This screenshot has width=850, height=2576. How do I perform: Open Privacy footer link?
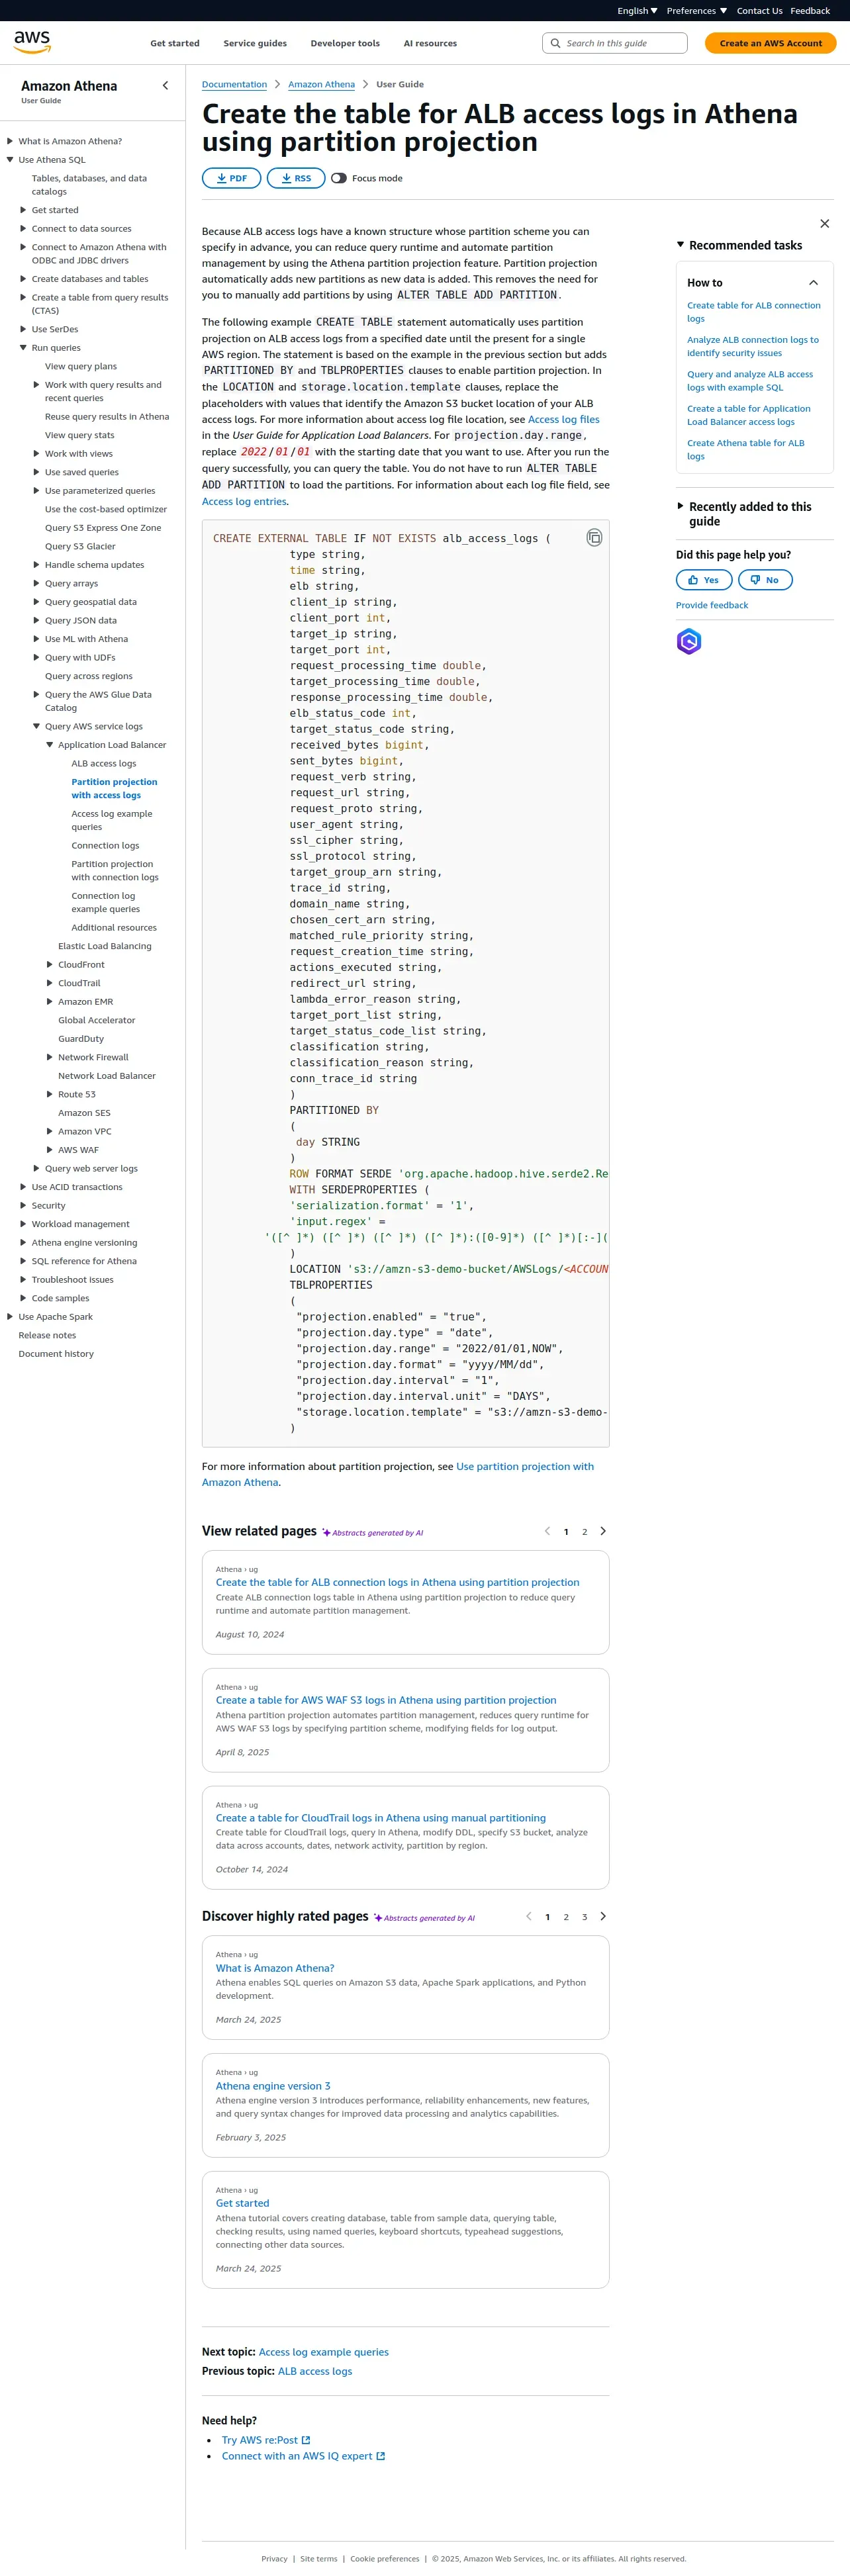pos(274,2559)
